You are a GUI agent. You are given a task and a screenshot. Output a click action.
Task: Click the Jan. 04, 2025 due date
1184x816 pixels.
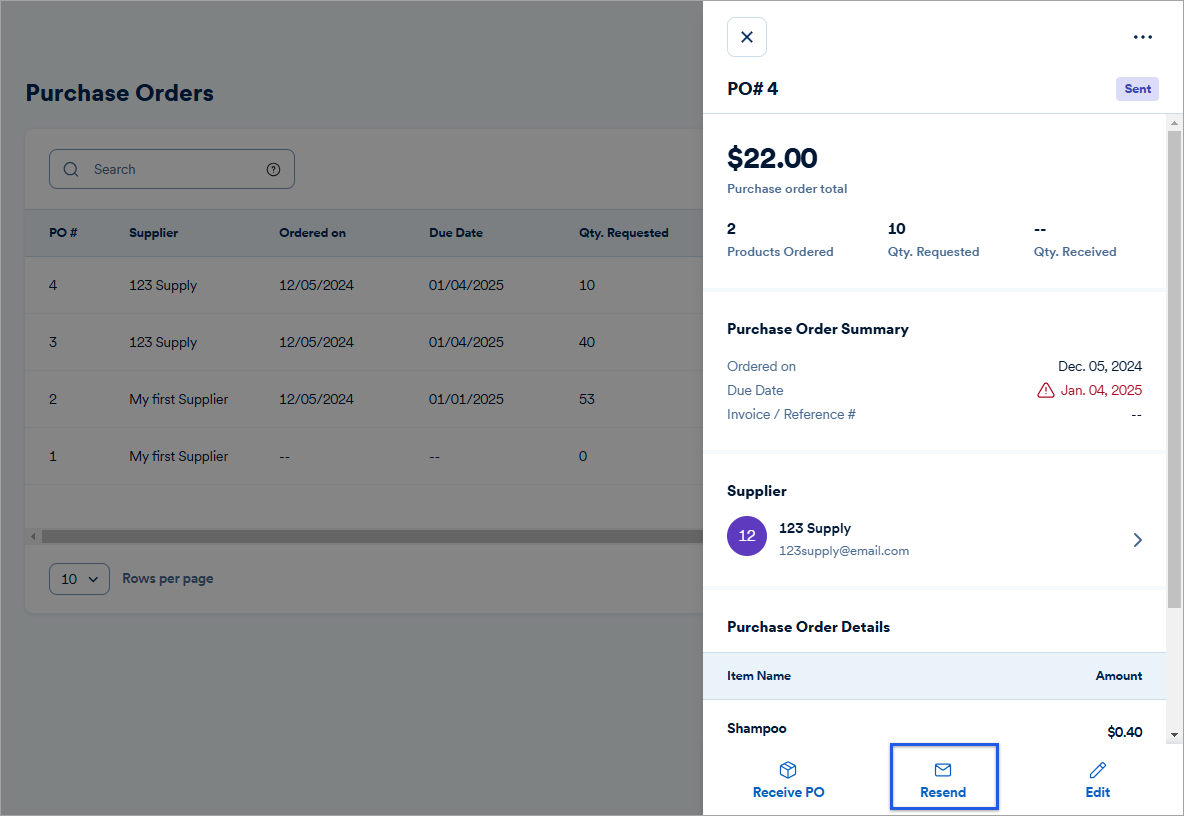(x=1101, y=390)
